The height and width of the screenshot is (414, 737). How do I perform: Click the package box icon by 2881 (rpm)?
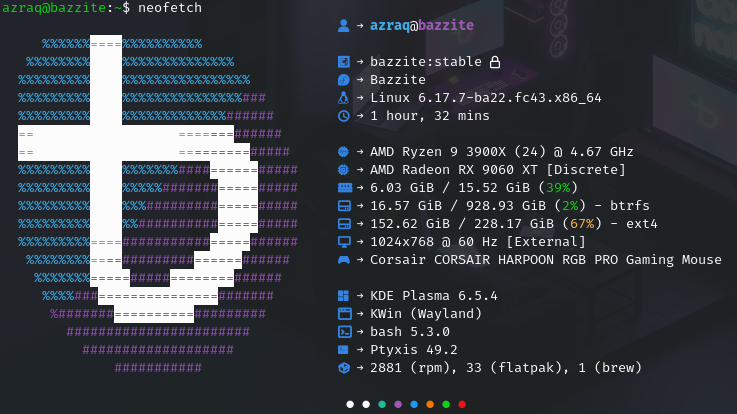click(x=344, y=368)
